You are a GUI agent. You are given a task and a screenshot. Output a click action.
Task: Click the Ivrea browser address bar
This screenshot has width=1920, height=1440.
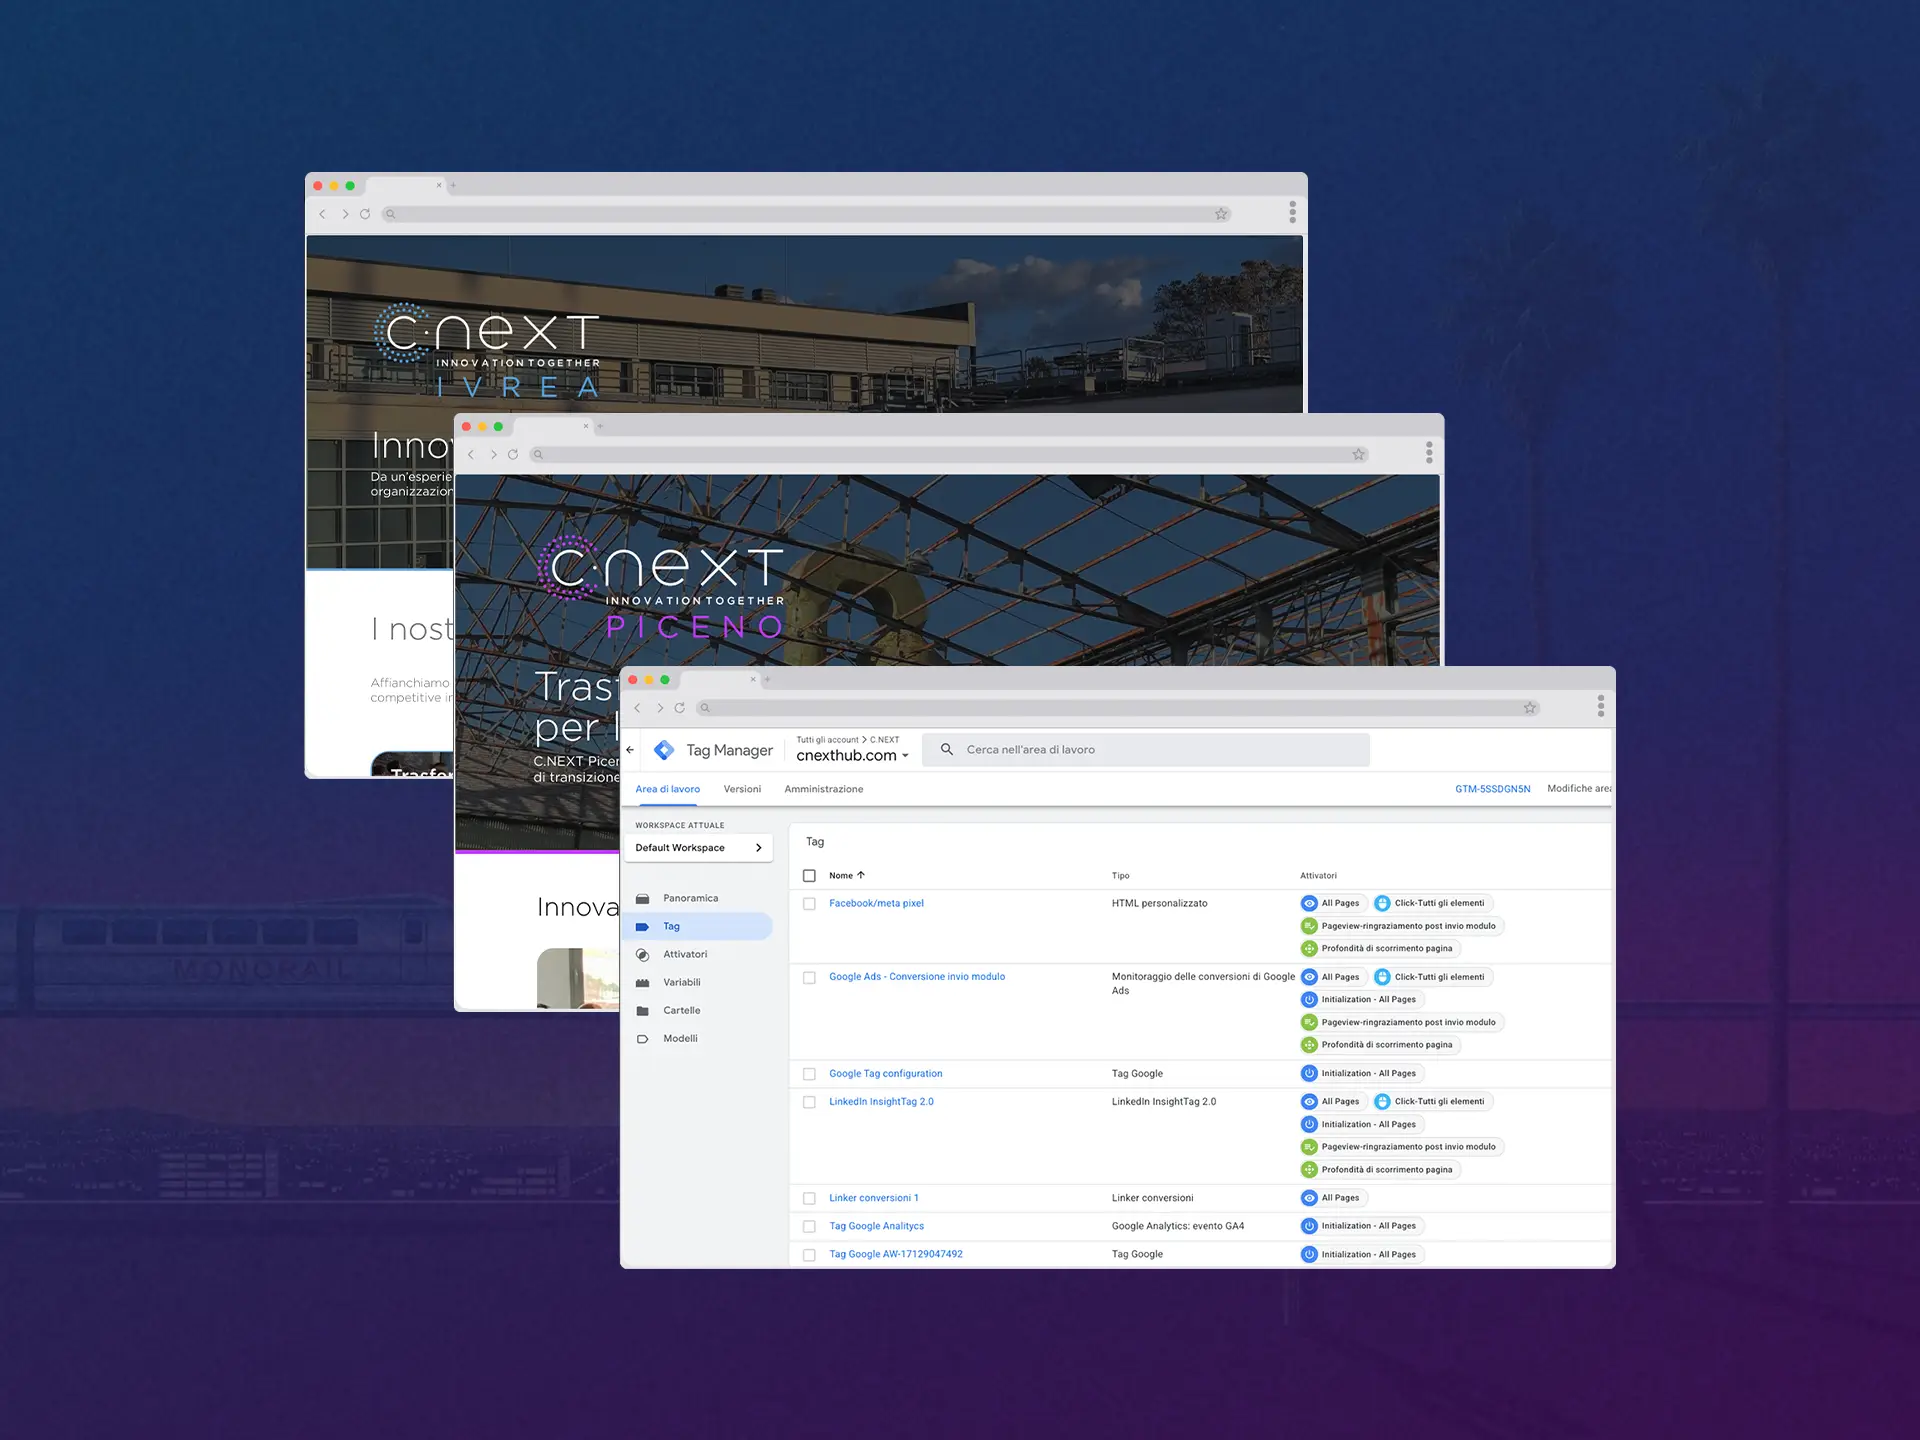click(x=806, y=214)
